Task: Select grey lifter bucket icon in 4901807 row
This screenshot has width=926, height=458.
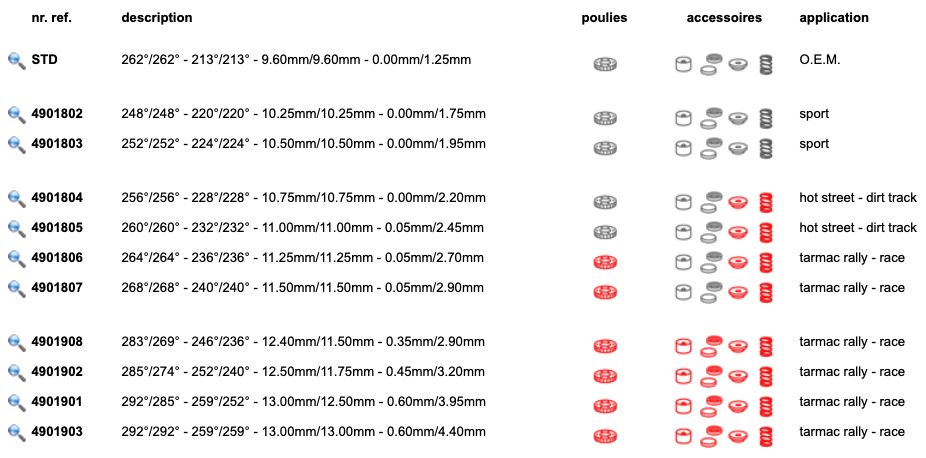Action: (683, 292)
